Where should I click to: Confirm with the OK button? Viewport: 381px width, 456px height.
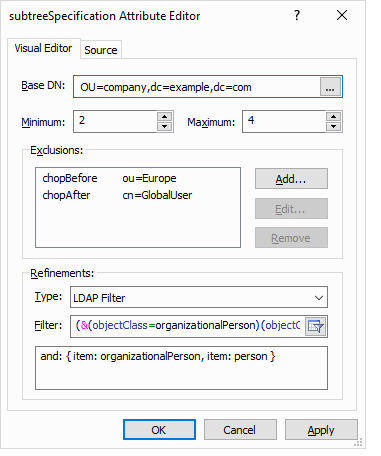[x=159, y=430]
